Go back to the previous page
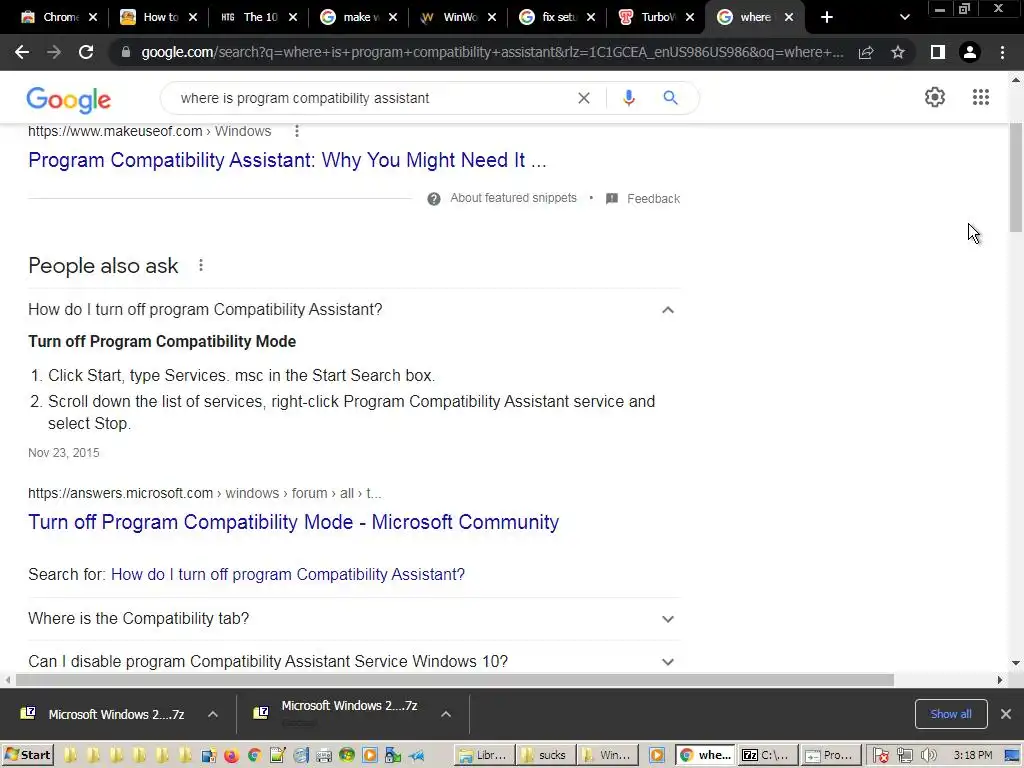This screenshot has width=1024, height=768. click(22, 52)
